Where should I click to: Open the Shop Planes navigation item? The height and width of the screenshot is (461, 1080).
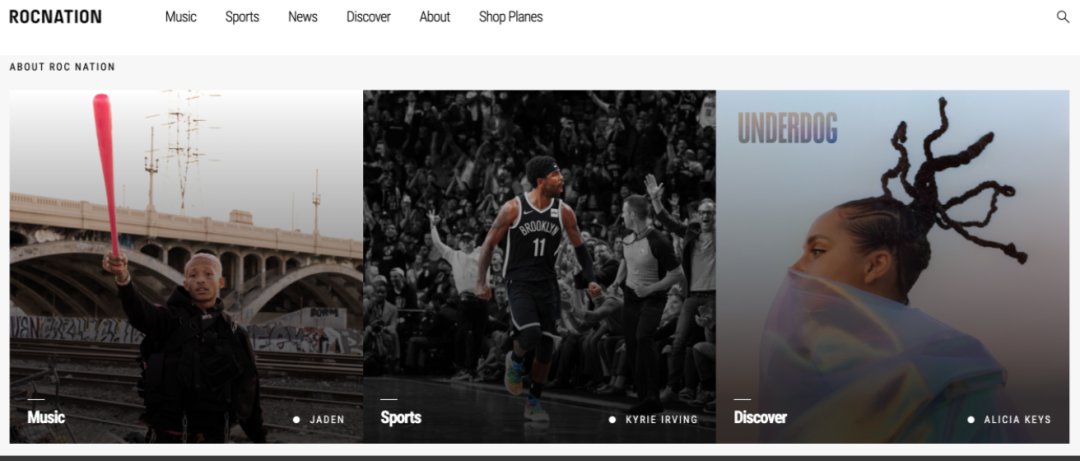510,17
